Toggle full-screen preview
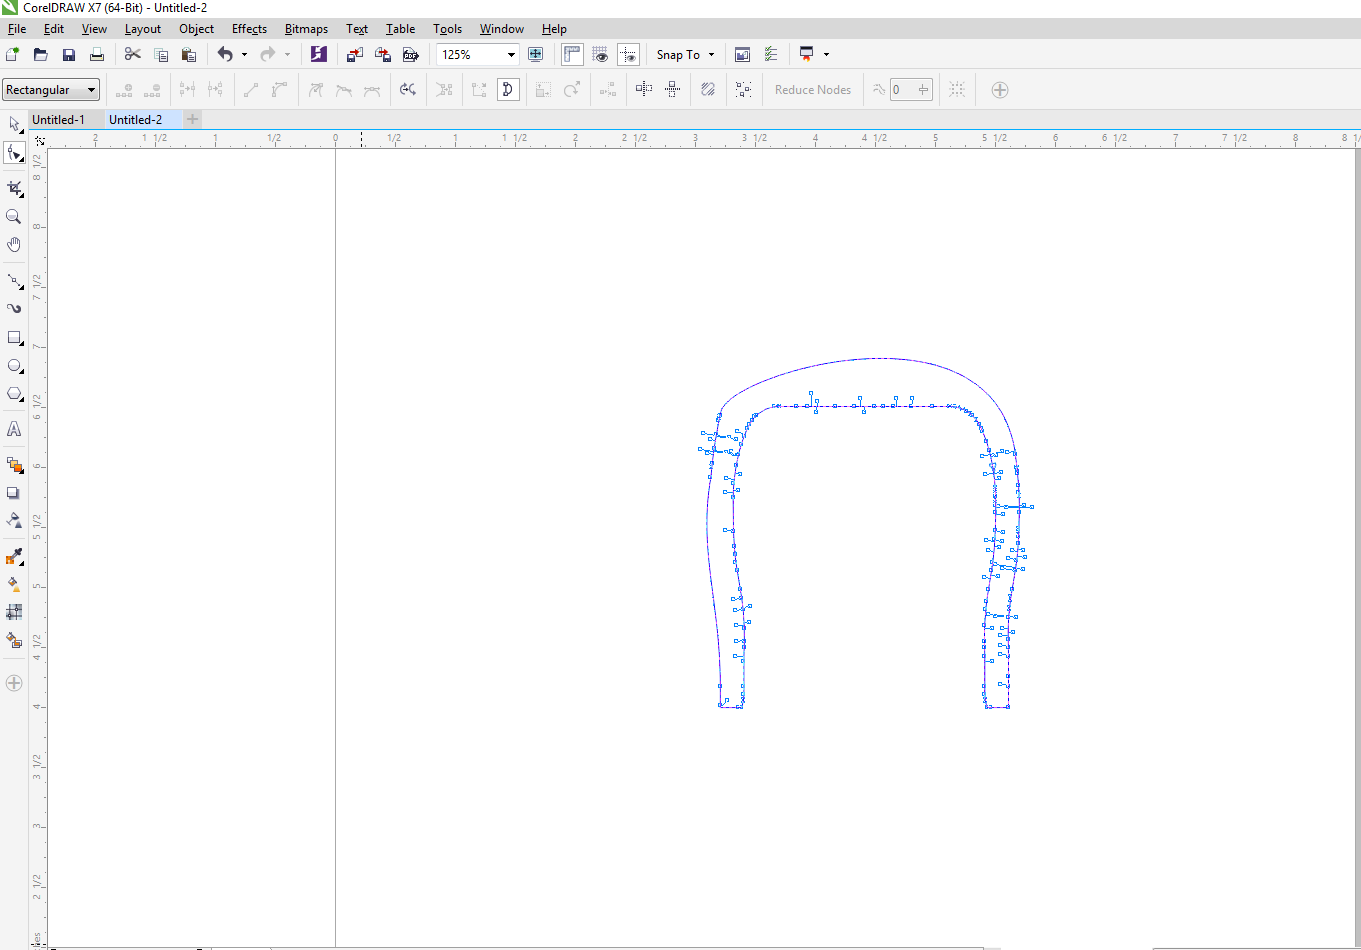Viewport: 1361px width, 950px height. [536, 55]
